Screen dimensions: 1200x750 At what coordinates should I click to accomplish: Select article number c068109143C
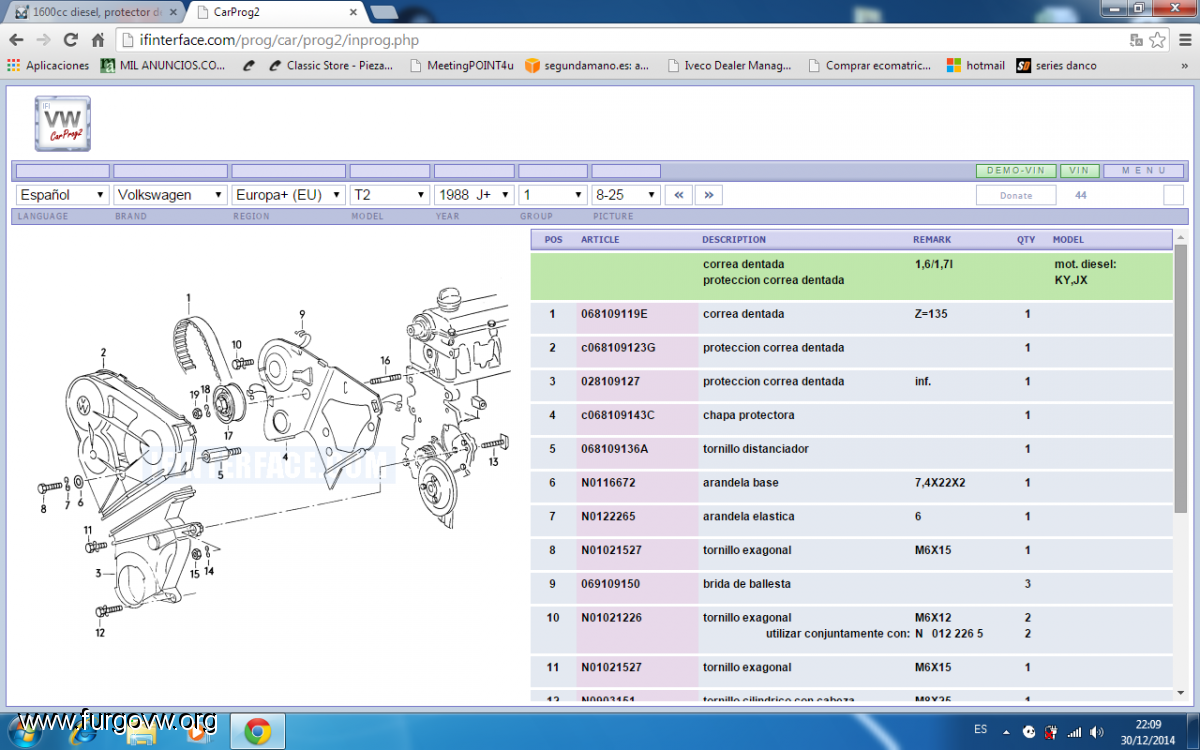pos(618,416)
